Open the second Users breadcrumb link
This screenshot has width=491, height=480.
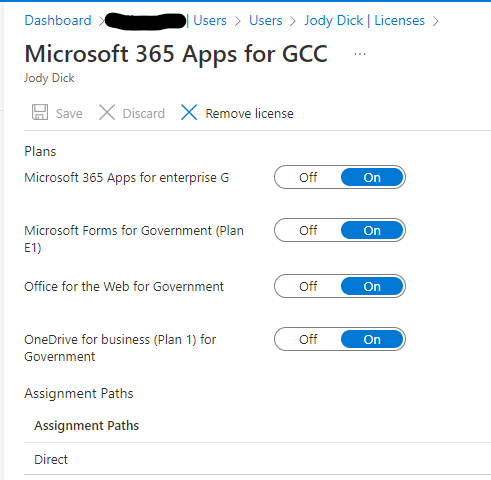click(x=266, y=20)
